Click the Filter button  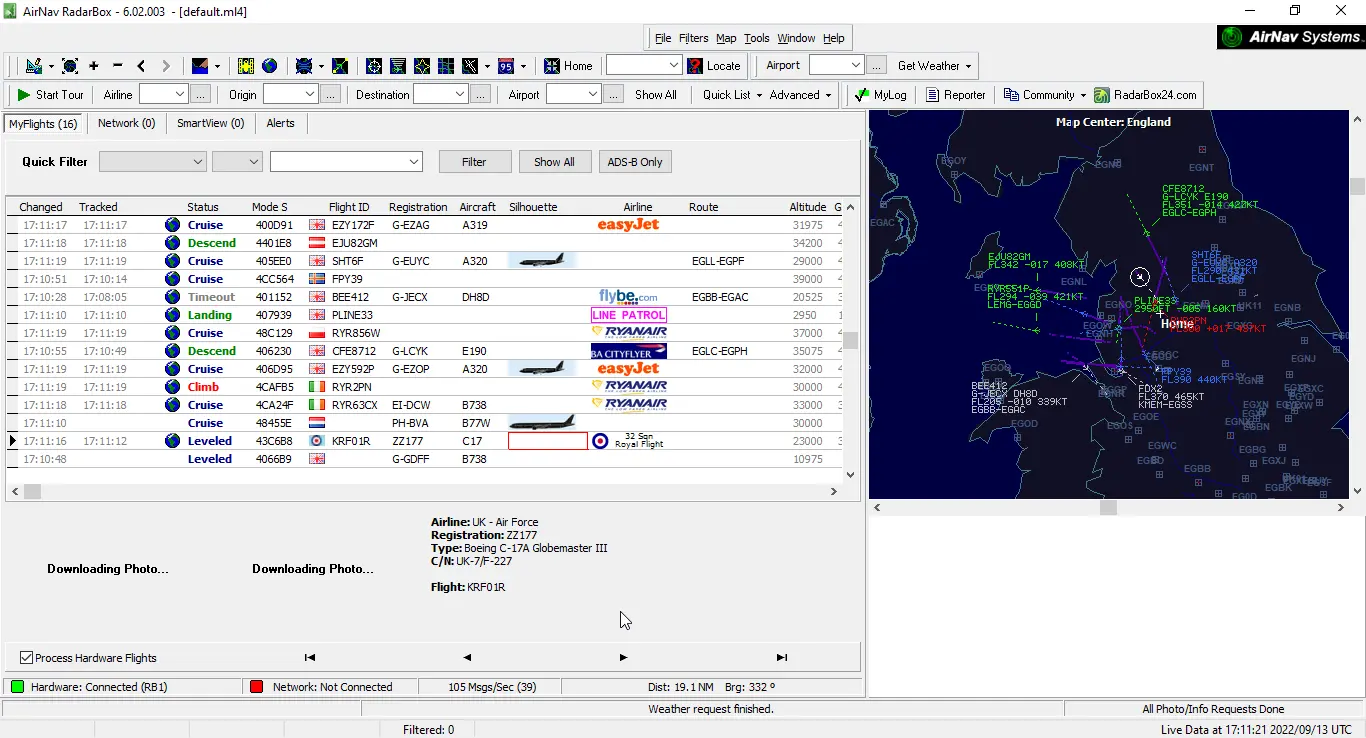coord(474,162)
